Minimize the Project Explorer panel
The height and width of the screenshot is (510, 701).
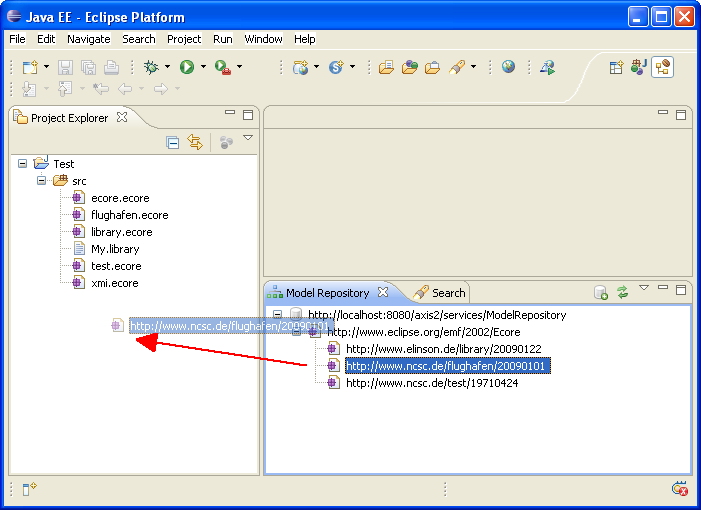[230, 113]
